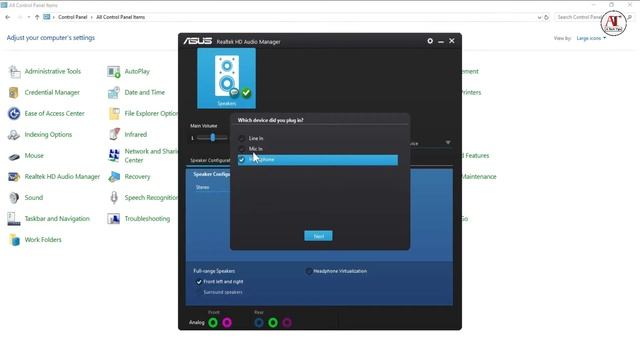Open View by Large icons dropdown
The height and width of the screenshot is (360, 640).
pyautogui.click(x=591, y=38)
